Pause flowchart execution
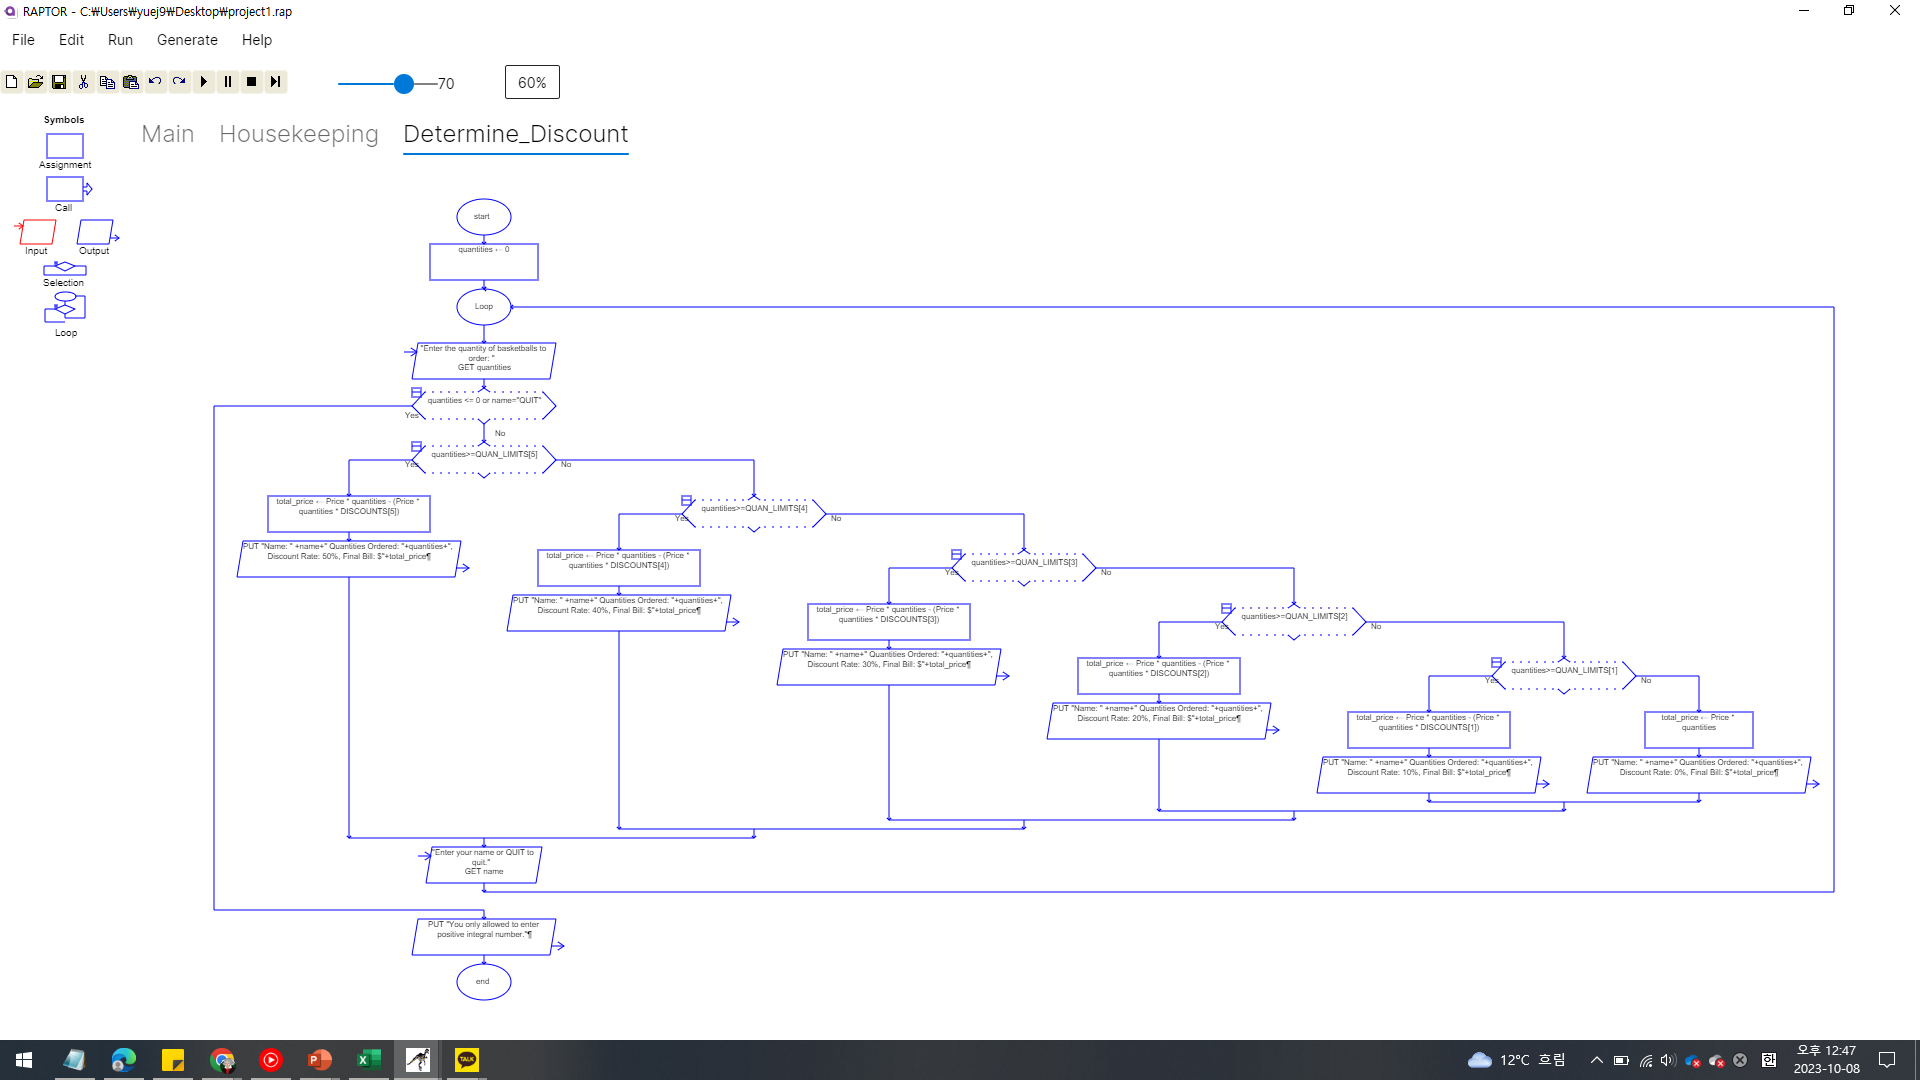The image size is (1920, 1080). pos(228,82)
